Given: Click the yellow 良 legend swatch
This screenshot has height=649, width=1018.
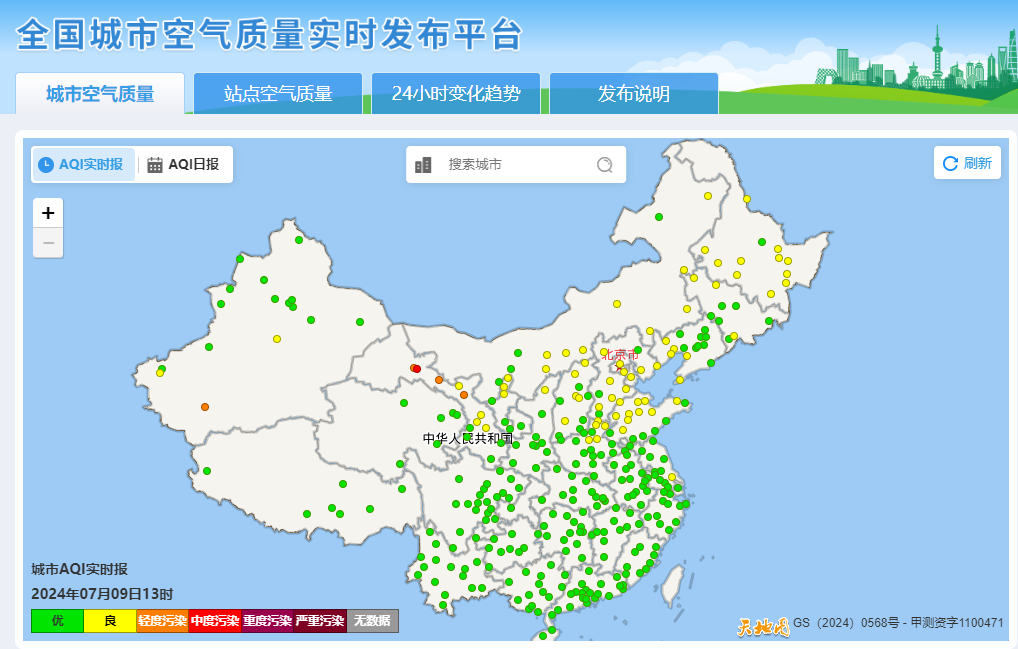Looking at the screenshot, I should pos(110,621).
